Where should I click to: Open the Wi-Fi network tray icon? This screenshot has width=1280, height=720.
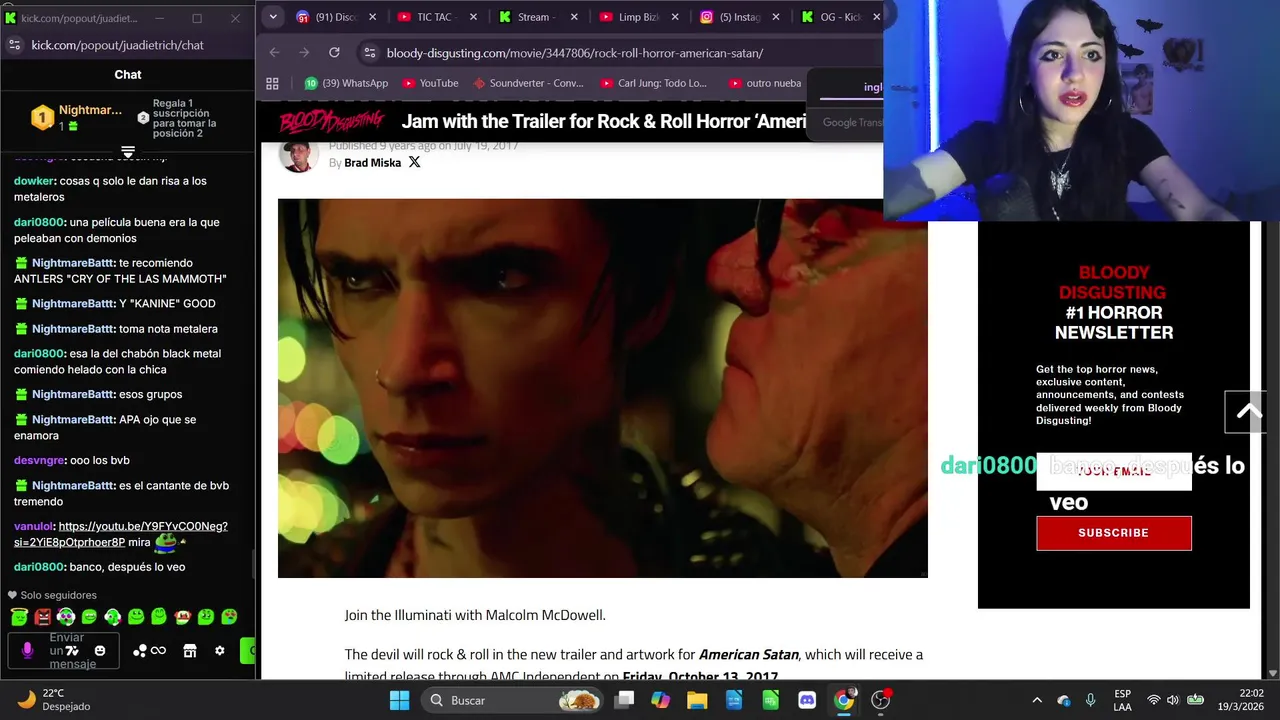tap(1154, 700)
